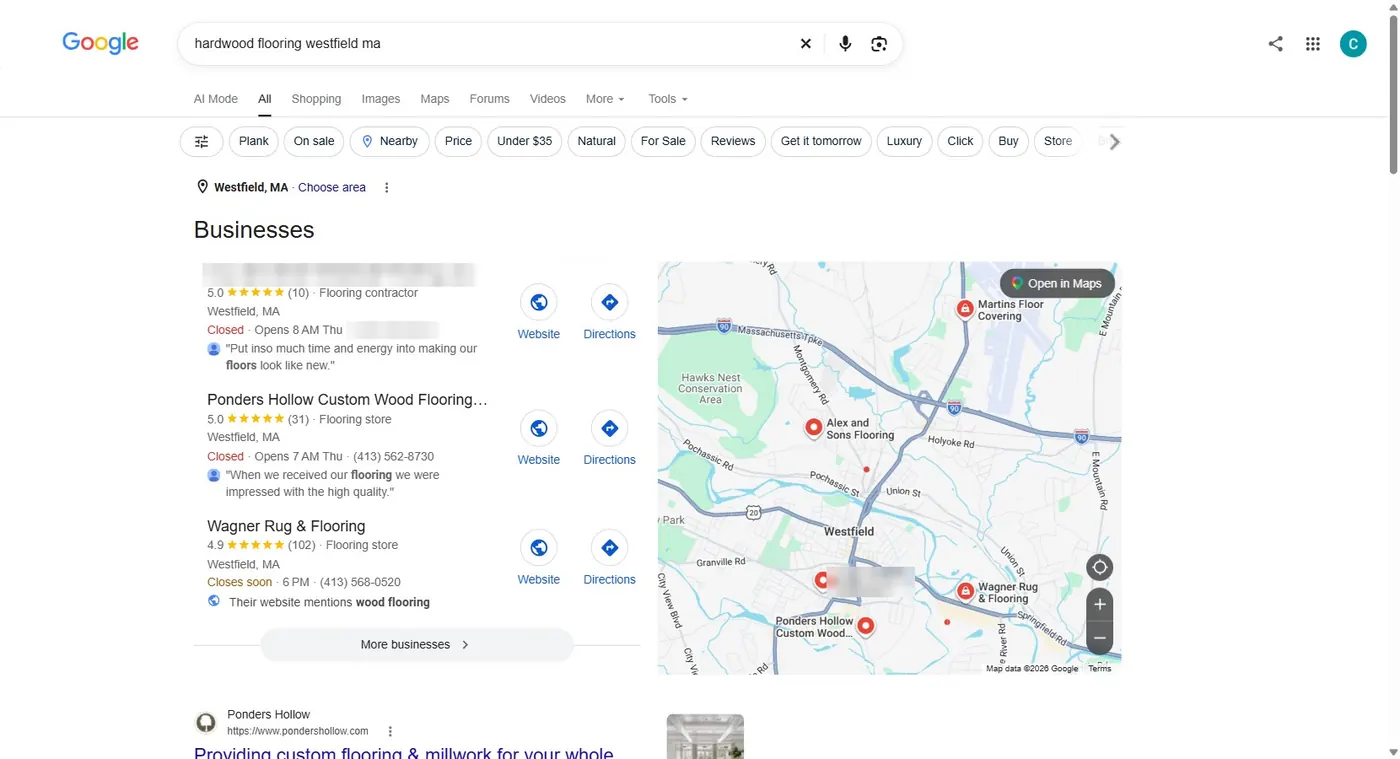This screenshot has width=1400, height=759.
Task: Open Ponders Hollow Custom Wood Flooring listing
Action: click(347, 399)
